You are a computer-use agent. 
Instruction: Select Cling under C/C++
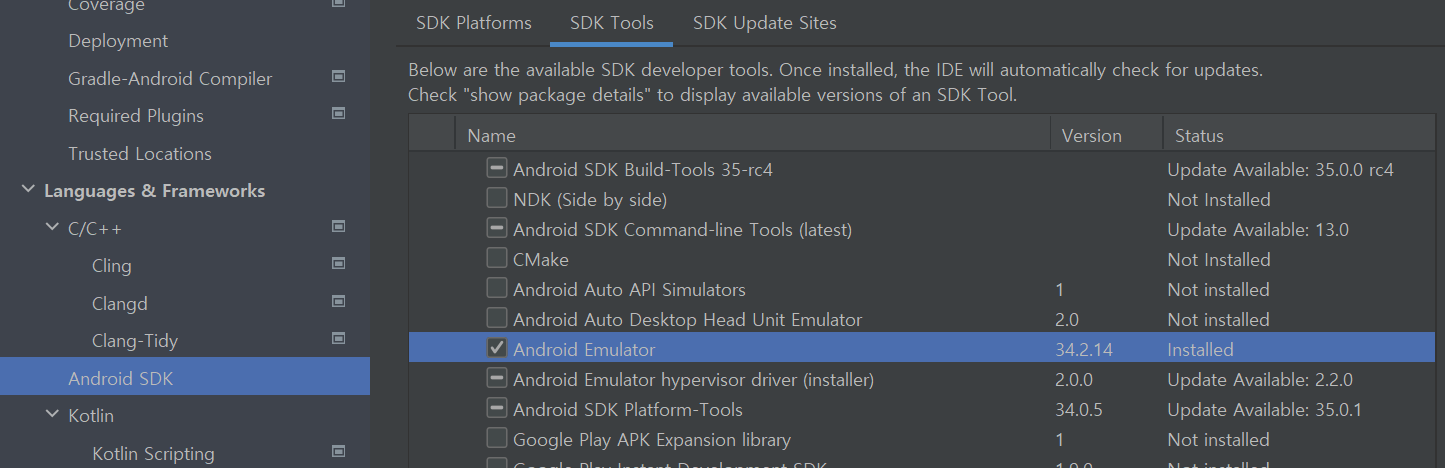112,266
